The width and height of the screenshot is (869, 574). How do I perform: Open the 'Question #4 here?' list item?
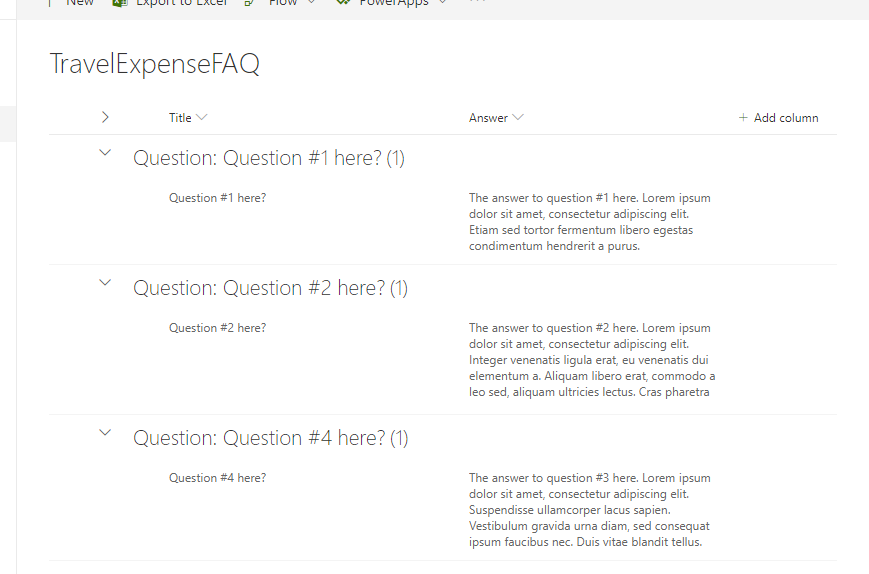click(x=217, y=478)
